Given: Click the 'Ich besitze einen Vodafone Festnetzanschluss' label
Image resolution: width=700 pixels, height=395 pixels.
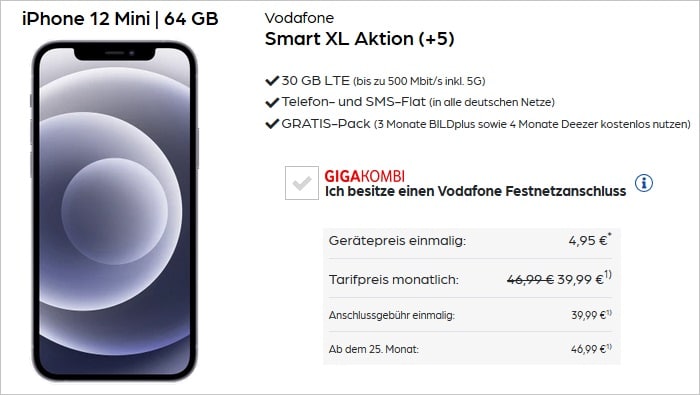Looking at the screenshot, I should [x=475, y=191].
